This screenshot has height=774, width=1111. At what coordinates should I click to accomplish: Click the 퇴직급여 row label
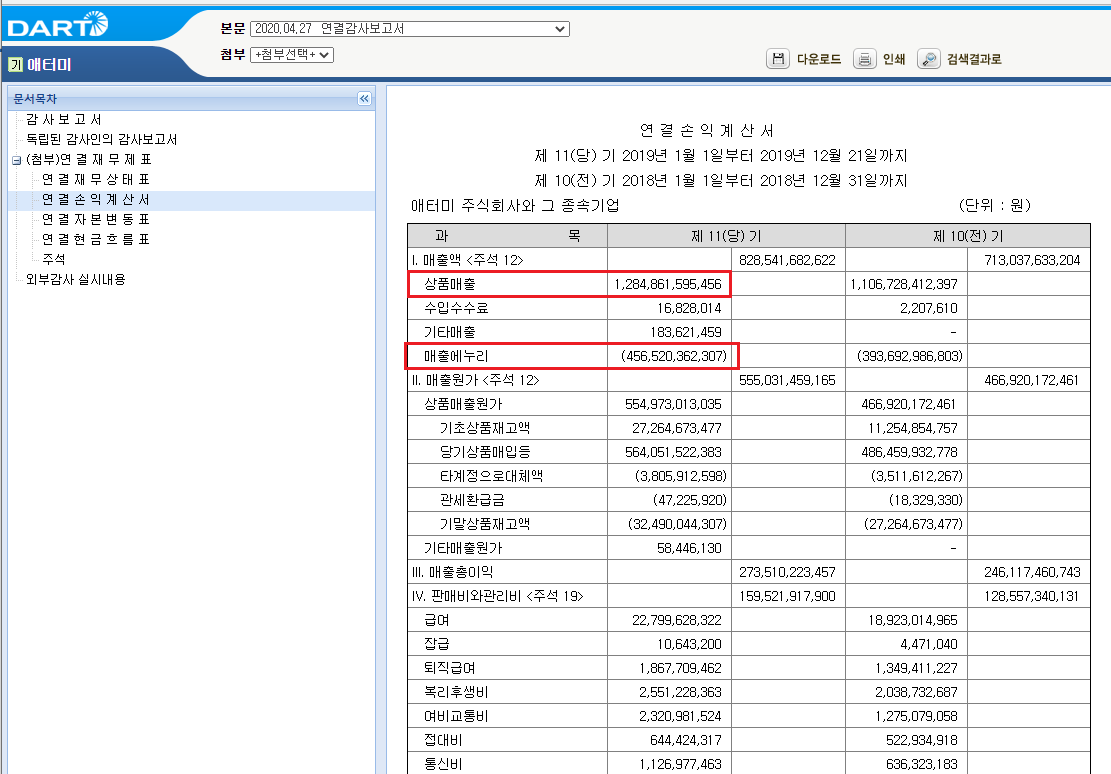tap(450, 668)
